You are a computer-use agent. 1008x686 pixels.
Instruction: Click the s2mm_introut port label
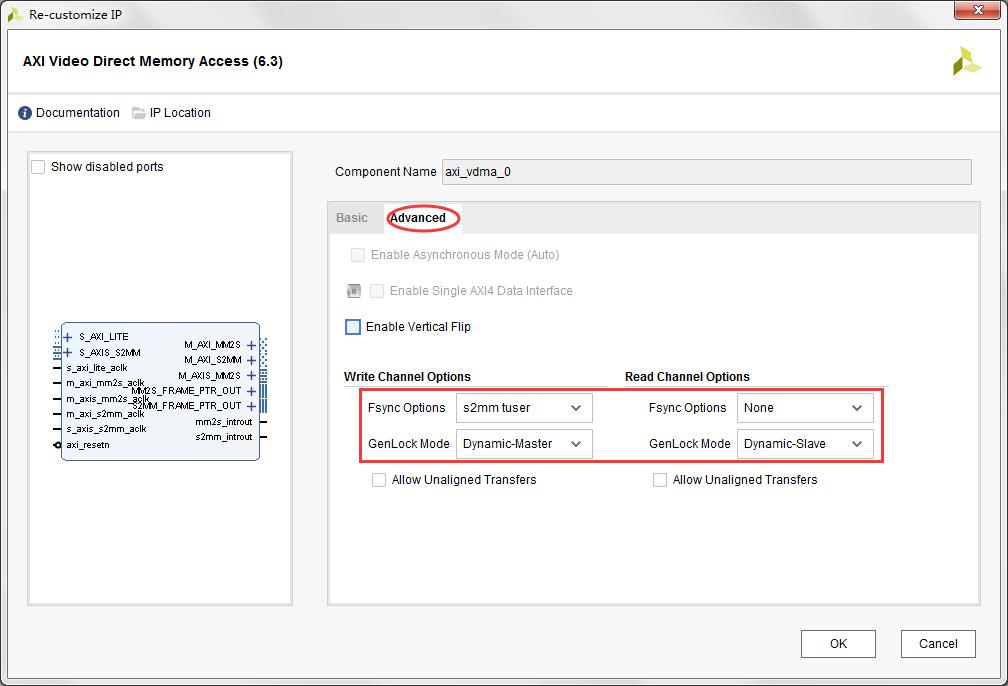point(224,437)
